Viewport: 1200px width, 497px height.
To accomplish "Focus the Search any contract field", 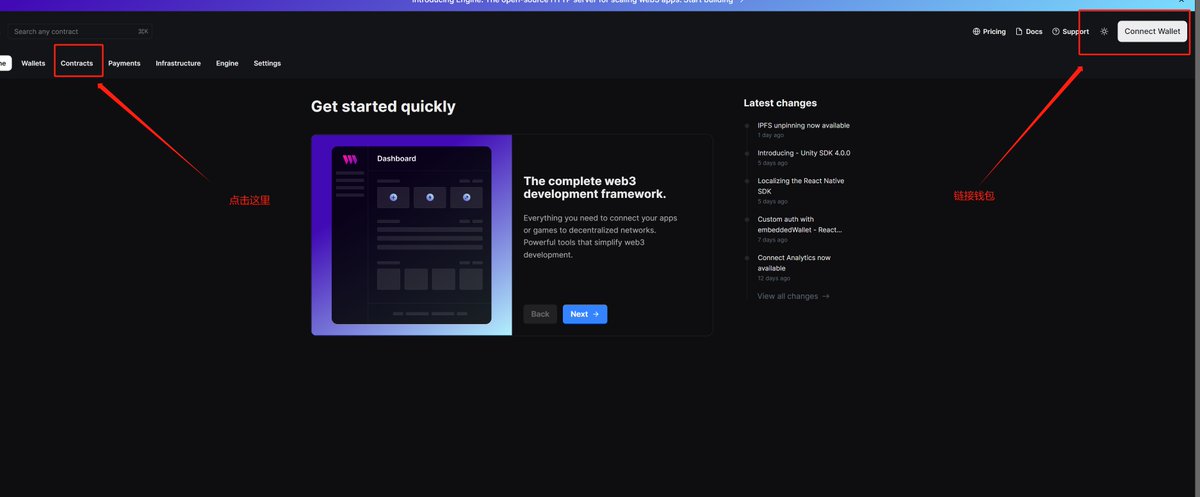I will pyautogui.click(x=79, y=31).
